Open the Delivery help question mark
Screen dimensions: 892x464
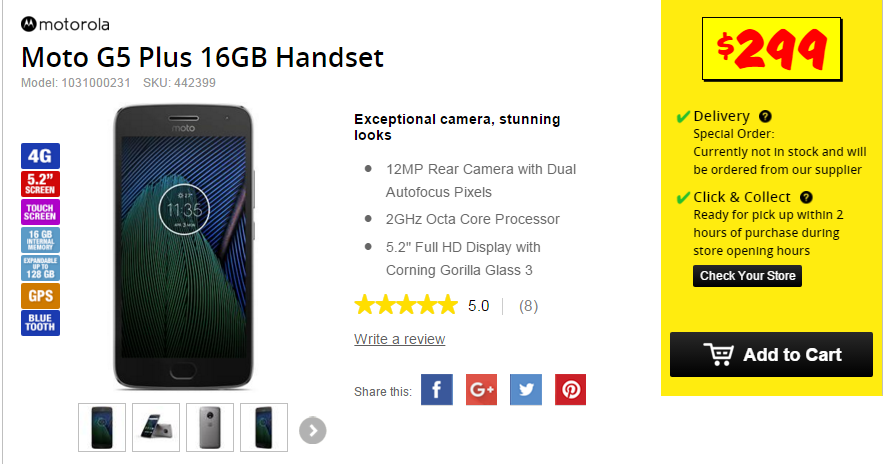point(766,117)
